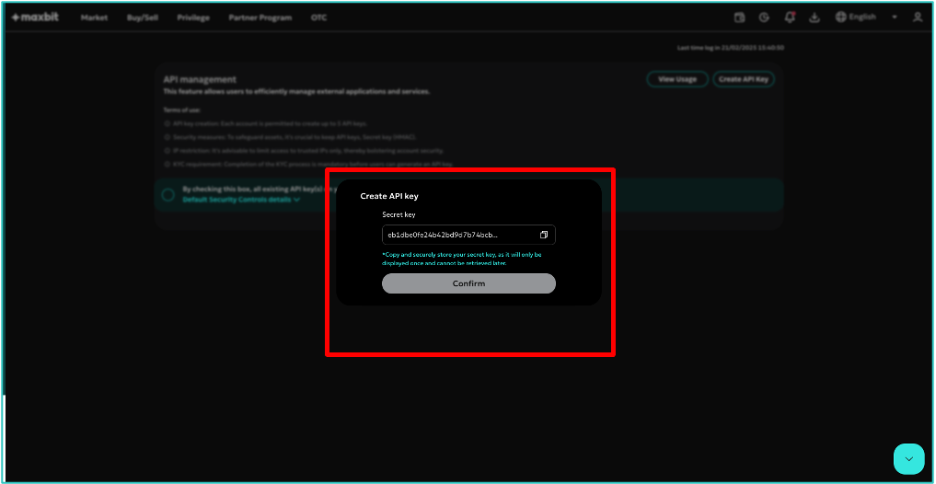The height and width of the screenshot is (484, 936).
Task: Open the notifications bell
Action: (x=790, y=17)
